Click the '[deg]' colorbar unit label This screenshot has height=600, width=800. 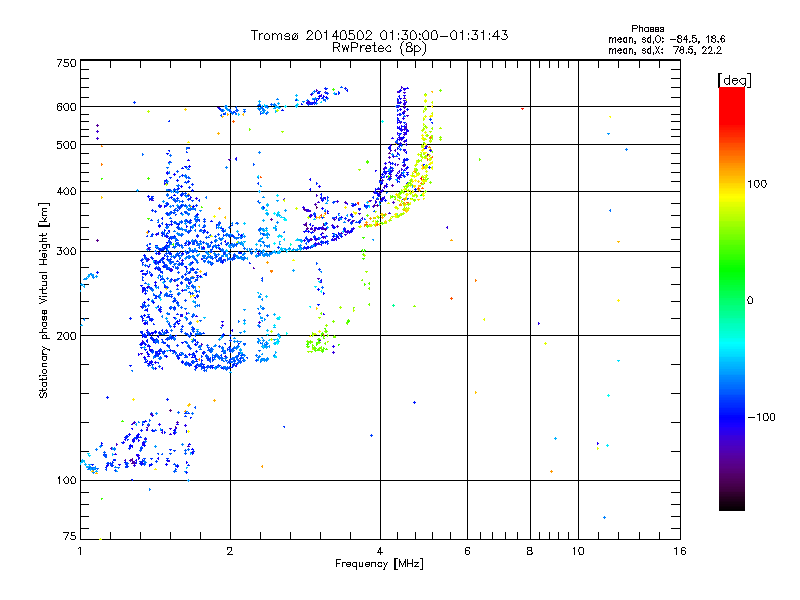(734, 80)
